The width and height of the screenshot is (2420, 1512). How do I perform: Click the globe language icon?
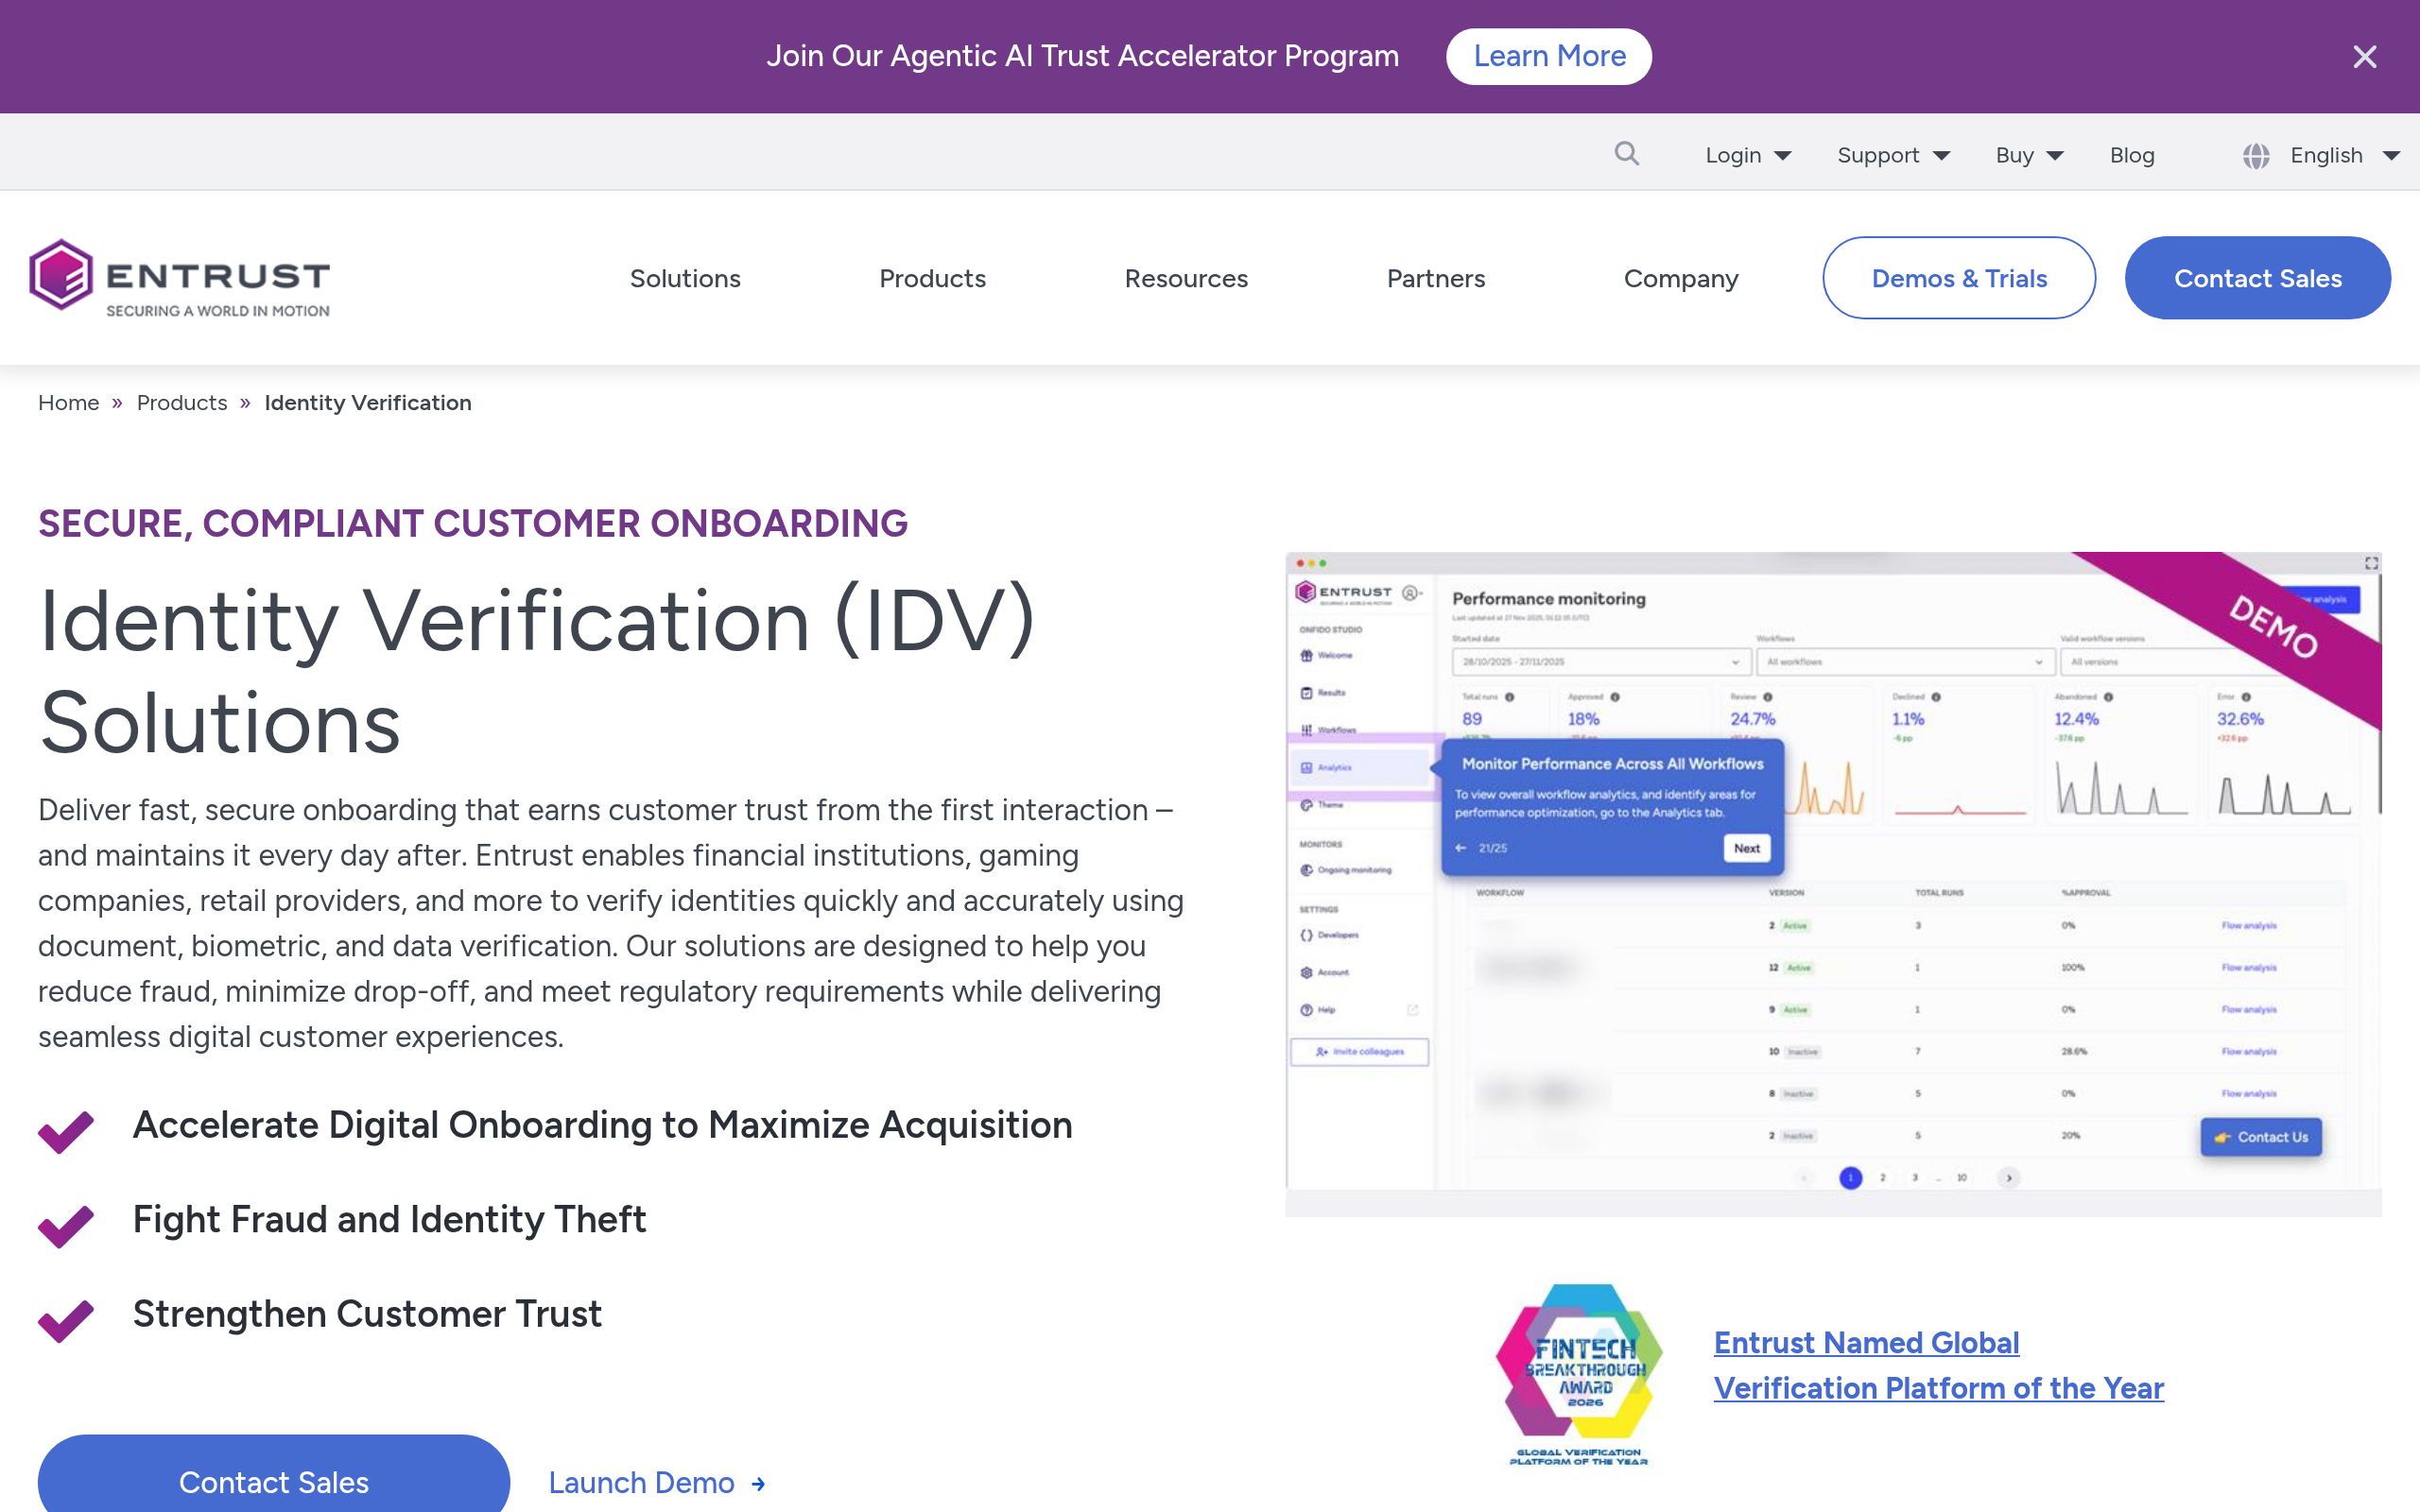pyautogui.click(x=2255, y=156)
